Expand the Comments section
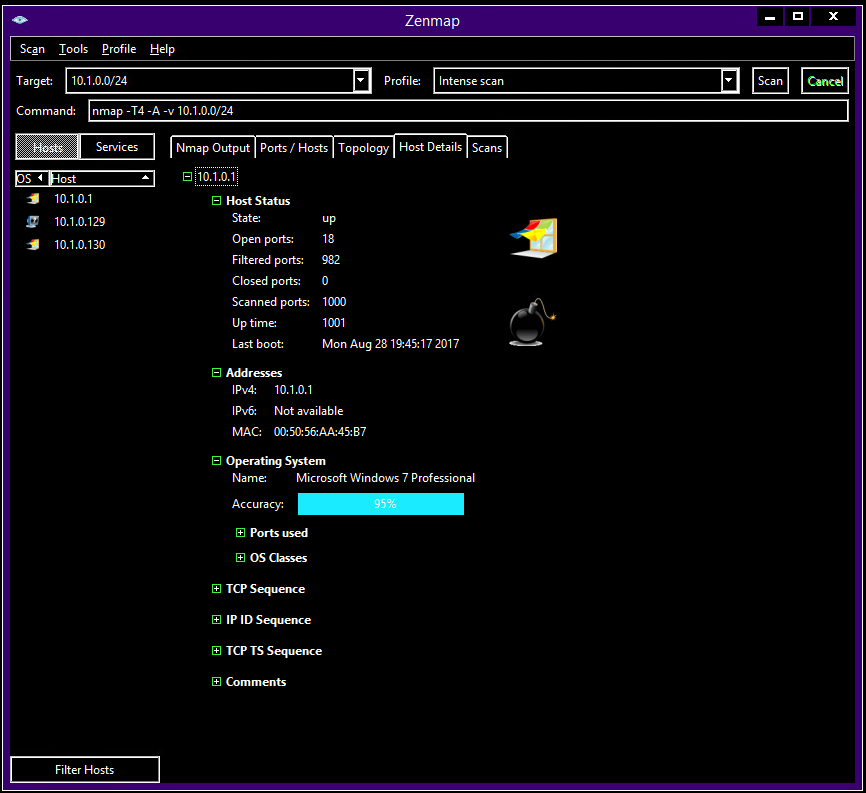The width and height of the screenshot is (866, 793). point(216,681)
